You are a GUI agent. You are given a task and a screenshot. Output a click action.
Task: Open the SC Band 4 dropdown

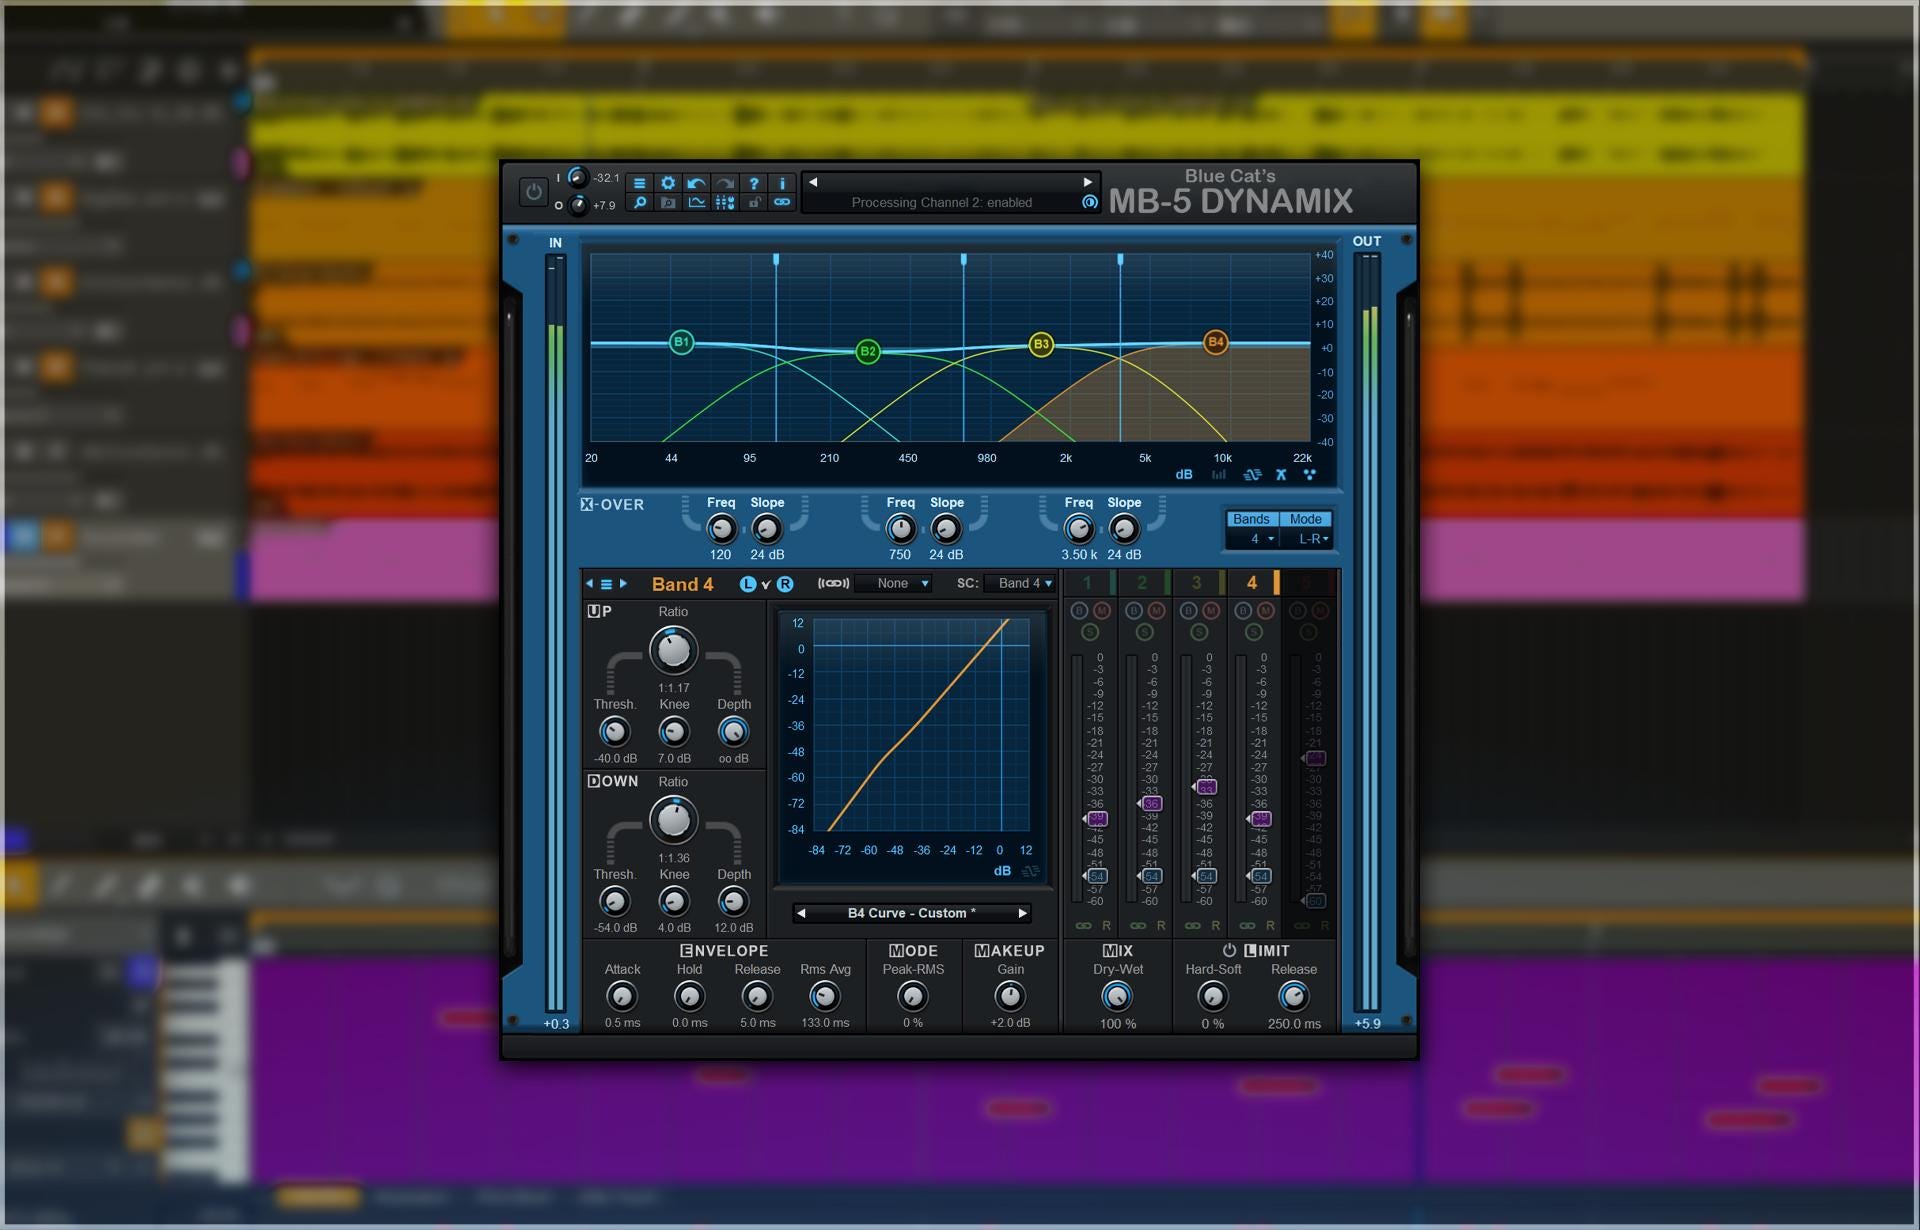pos(1019,584)
